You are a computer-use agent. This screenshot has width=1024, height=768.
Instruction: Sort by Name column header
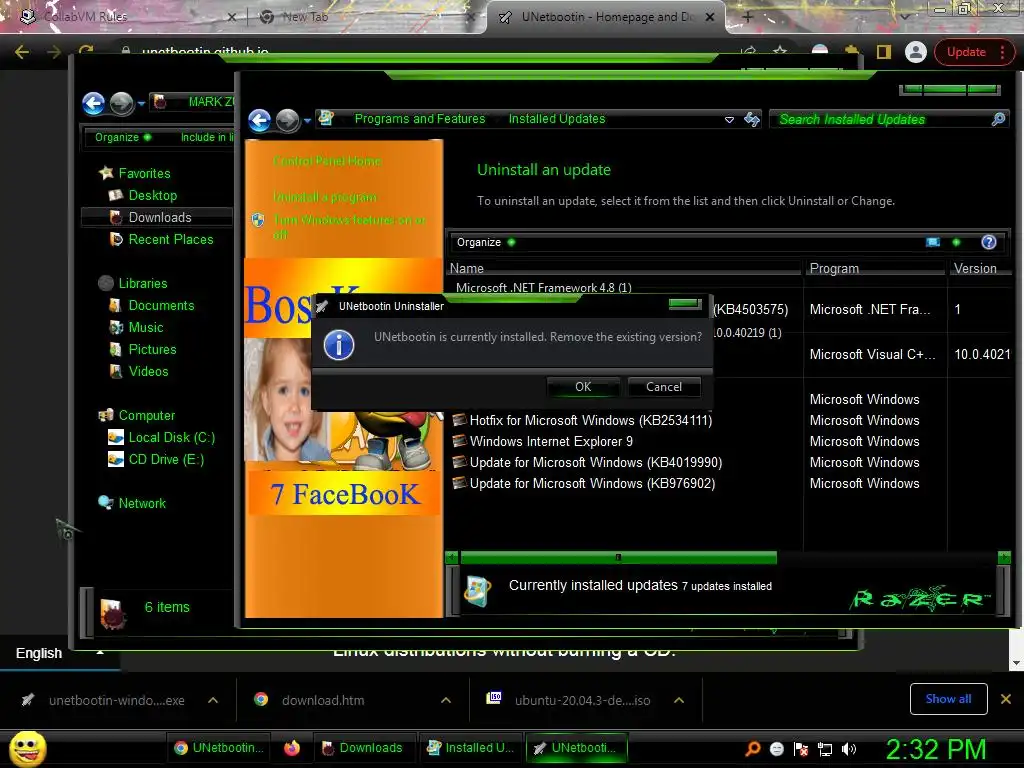[x=624, y=268]
